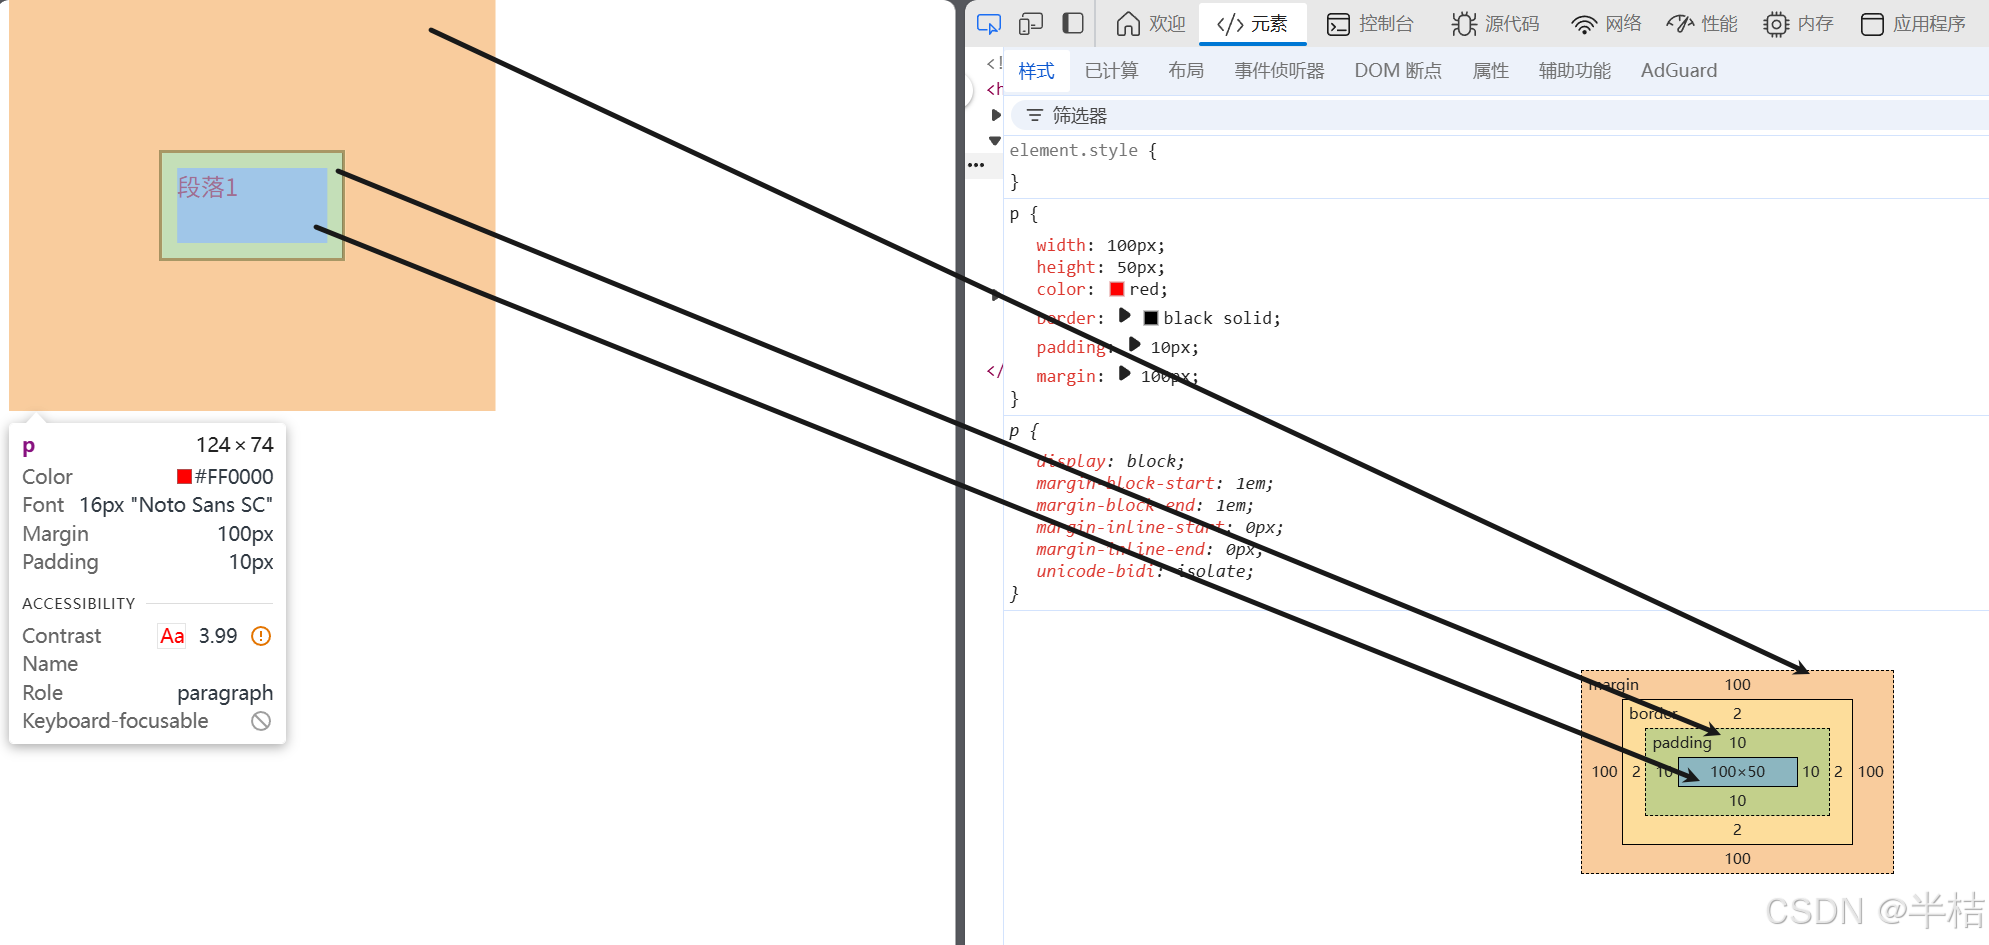Switch to 事件侦听器 event listeners subtab
Screen dimensions: 1989x945
click(x=1279, y=71)
